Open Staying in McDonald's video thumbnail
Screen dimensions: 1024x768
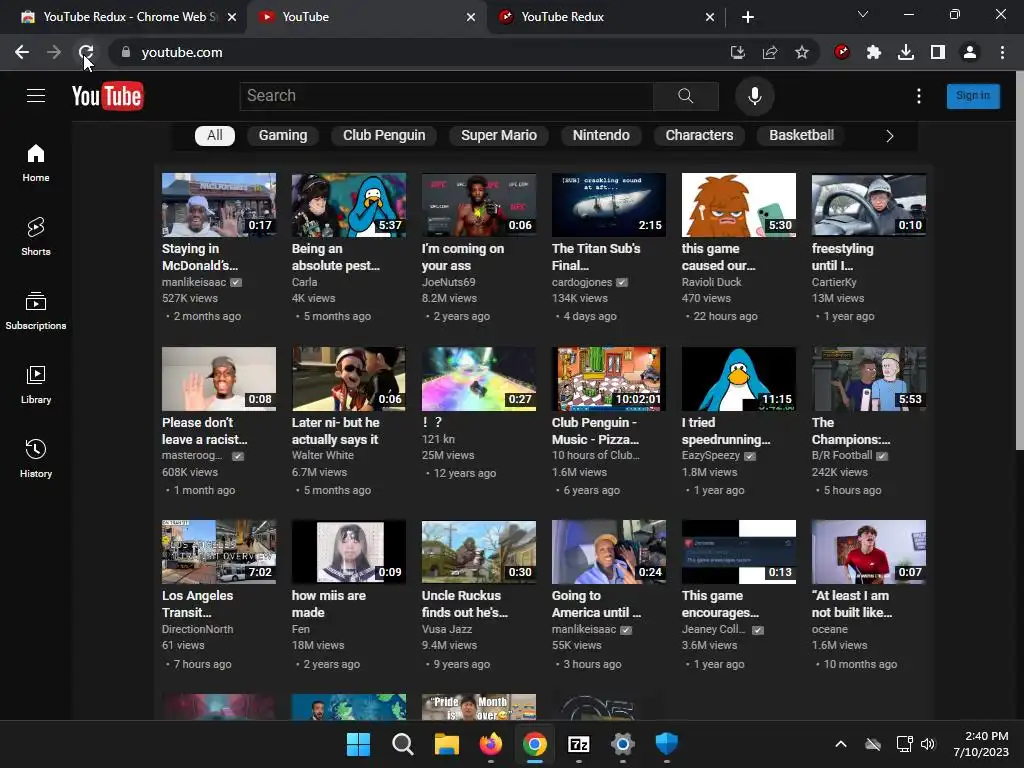click(219, 205)
